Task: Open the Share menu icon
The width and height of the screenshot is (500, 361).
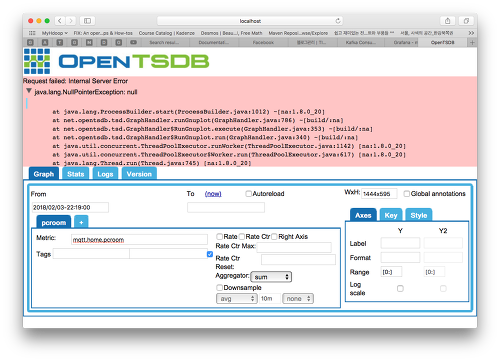Action: pos(447,21)
